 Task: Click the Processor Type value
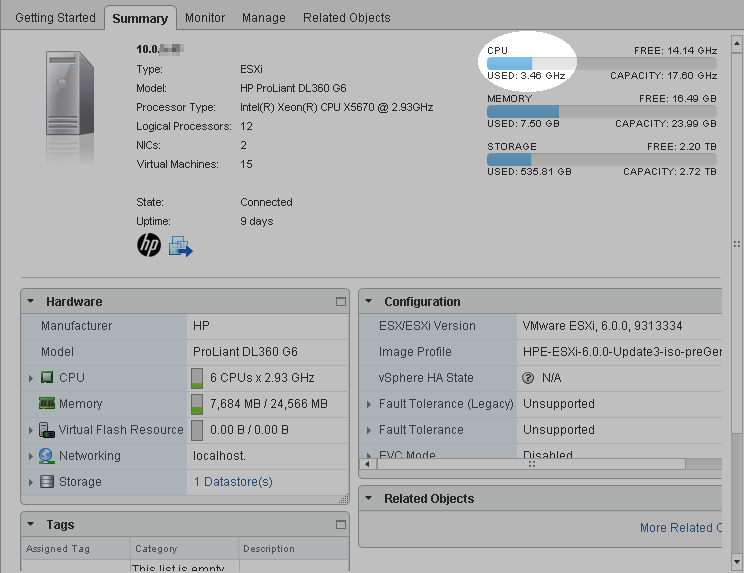pos(336,107)
